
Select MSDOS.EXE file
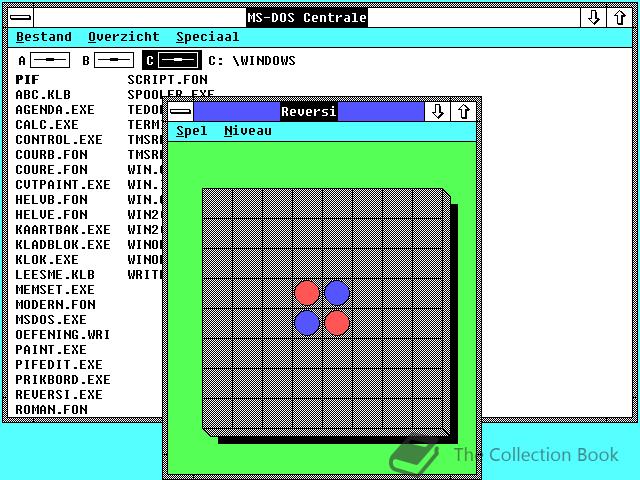[x=51, y=320]
